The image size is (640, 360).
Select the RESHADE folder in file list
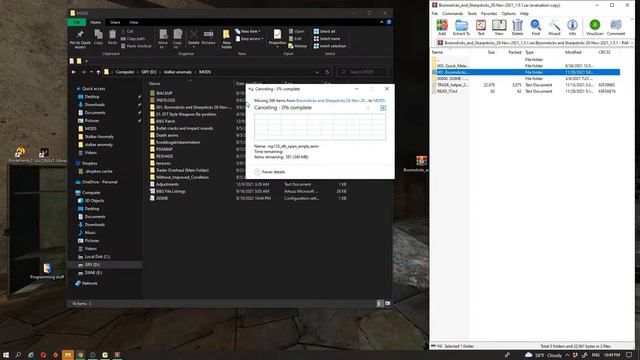tap(164, 156)
